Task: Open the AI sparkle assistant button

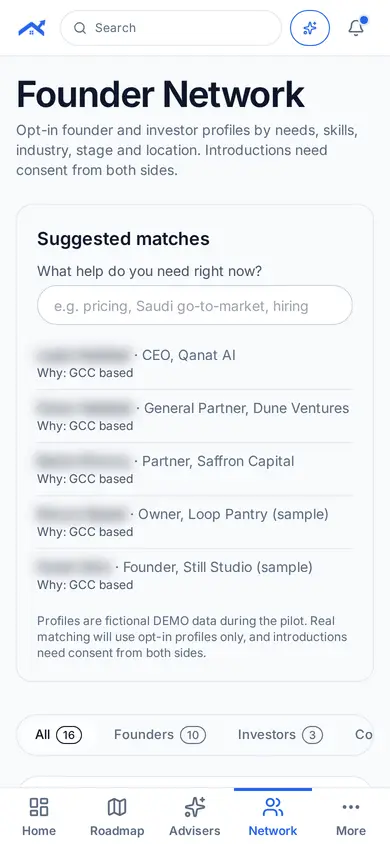Action: (310, 28)
